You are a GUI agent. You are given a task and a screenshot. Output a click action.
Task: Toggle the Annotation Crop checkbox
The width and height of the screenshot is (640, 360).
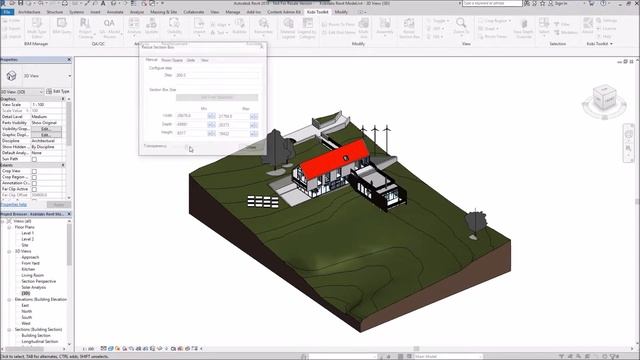[x=34, y=183]
